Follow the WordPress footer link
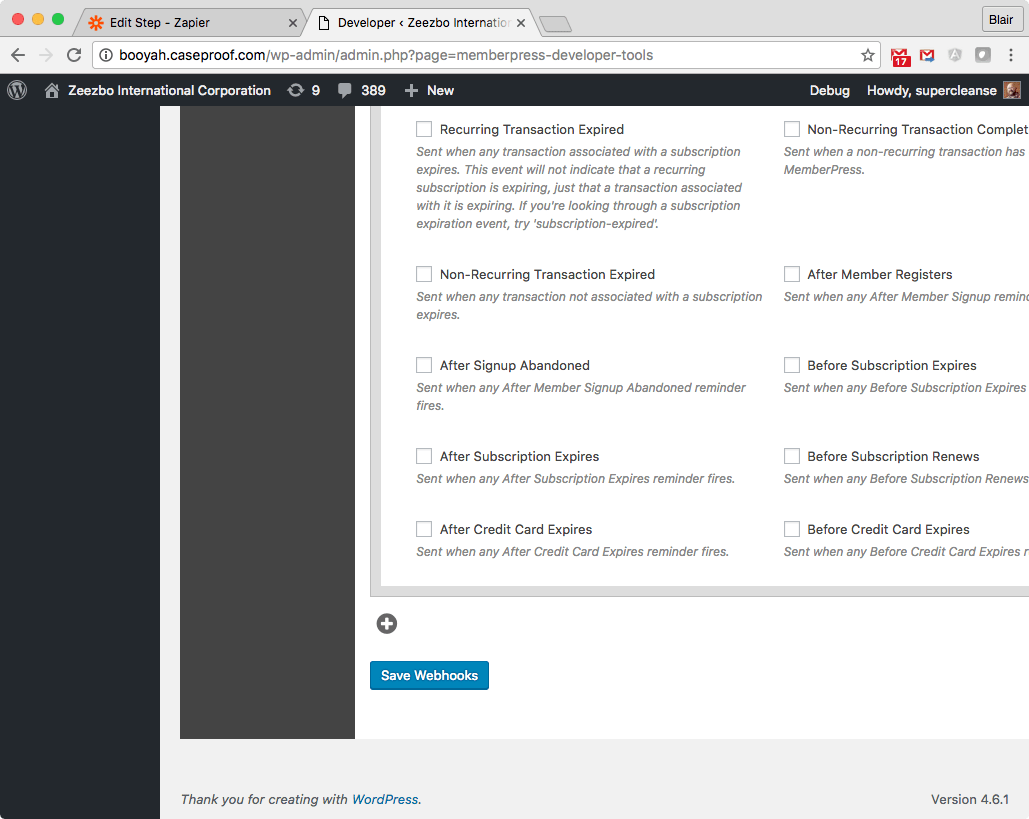Viewport: 1029px width, 819px height. coord(385,799)
